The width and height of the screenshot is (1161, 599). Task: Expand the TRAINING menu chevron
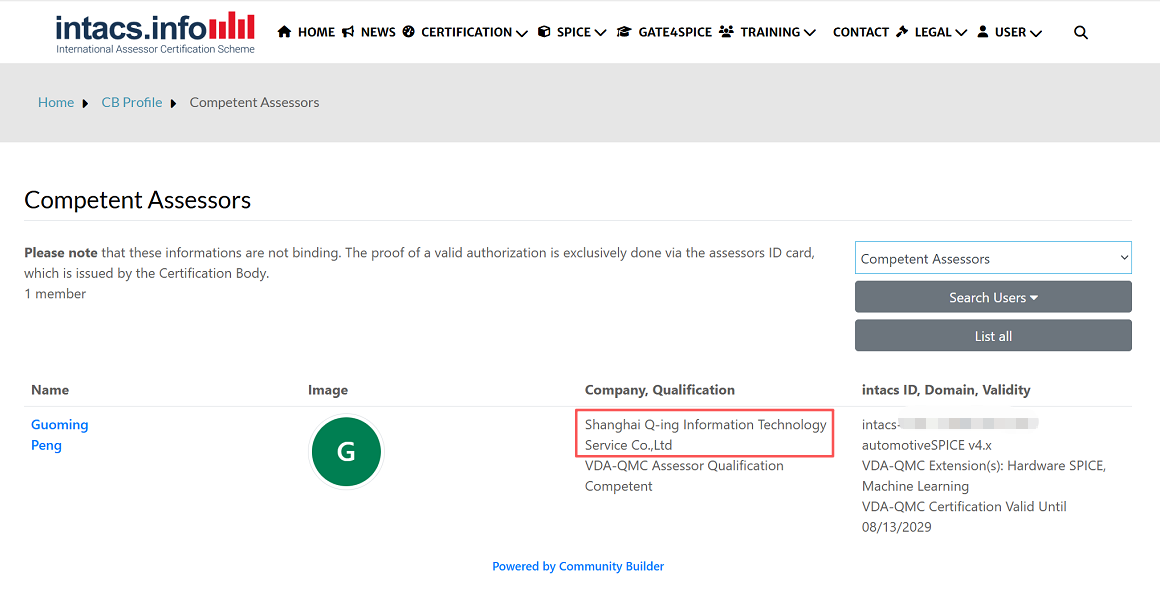pyautogui.click(x=810, y=33)
